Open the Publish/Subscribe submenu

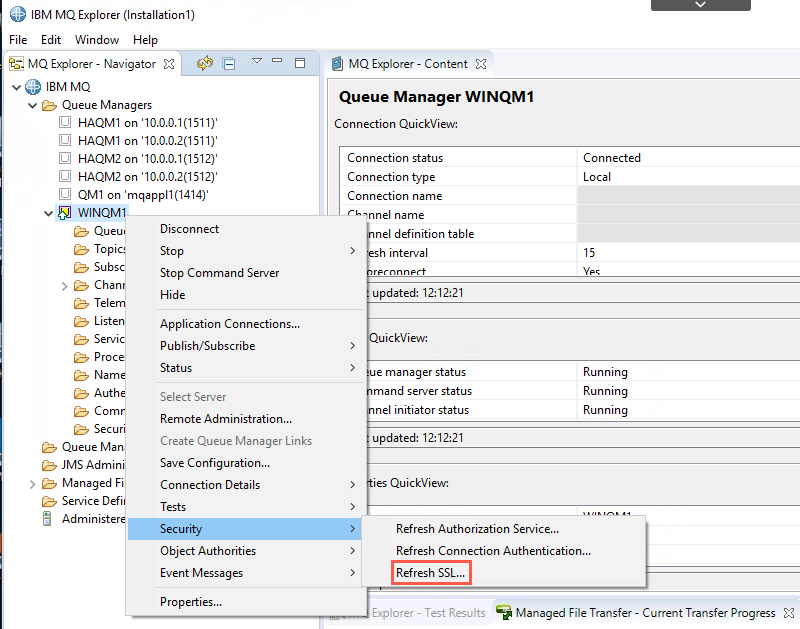(244, 345)
